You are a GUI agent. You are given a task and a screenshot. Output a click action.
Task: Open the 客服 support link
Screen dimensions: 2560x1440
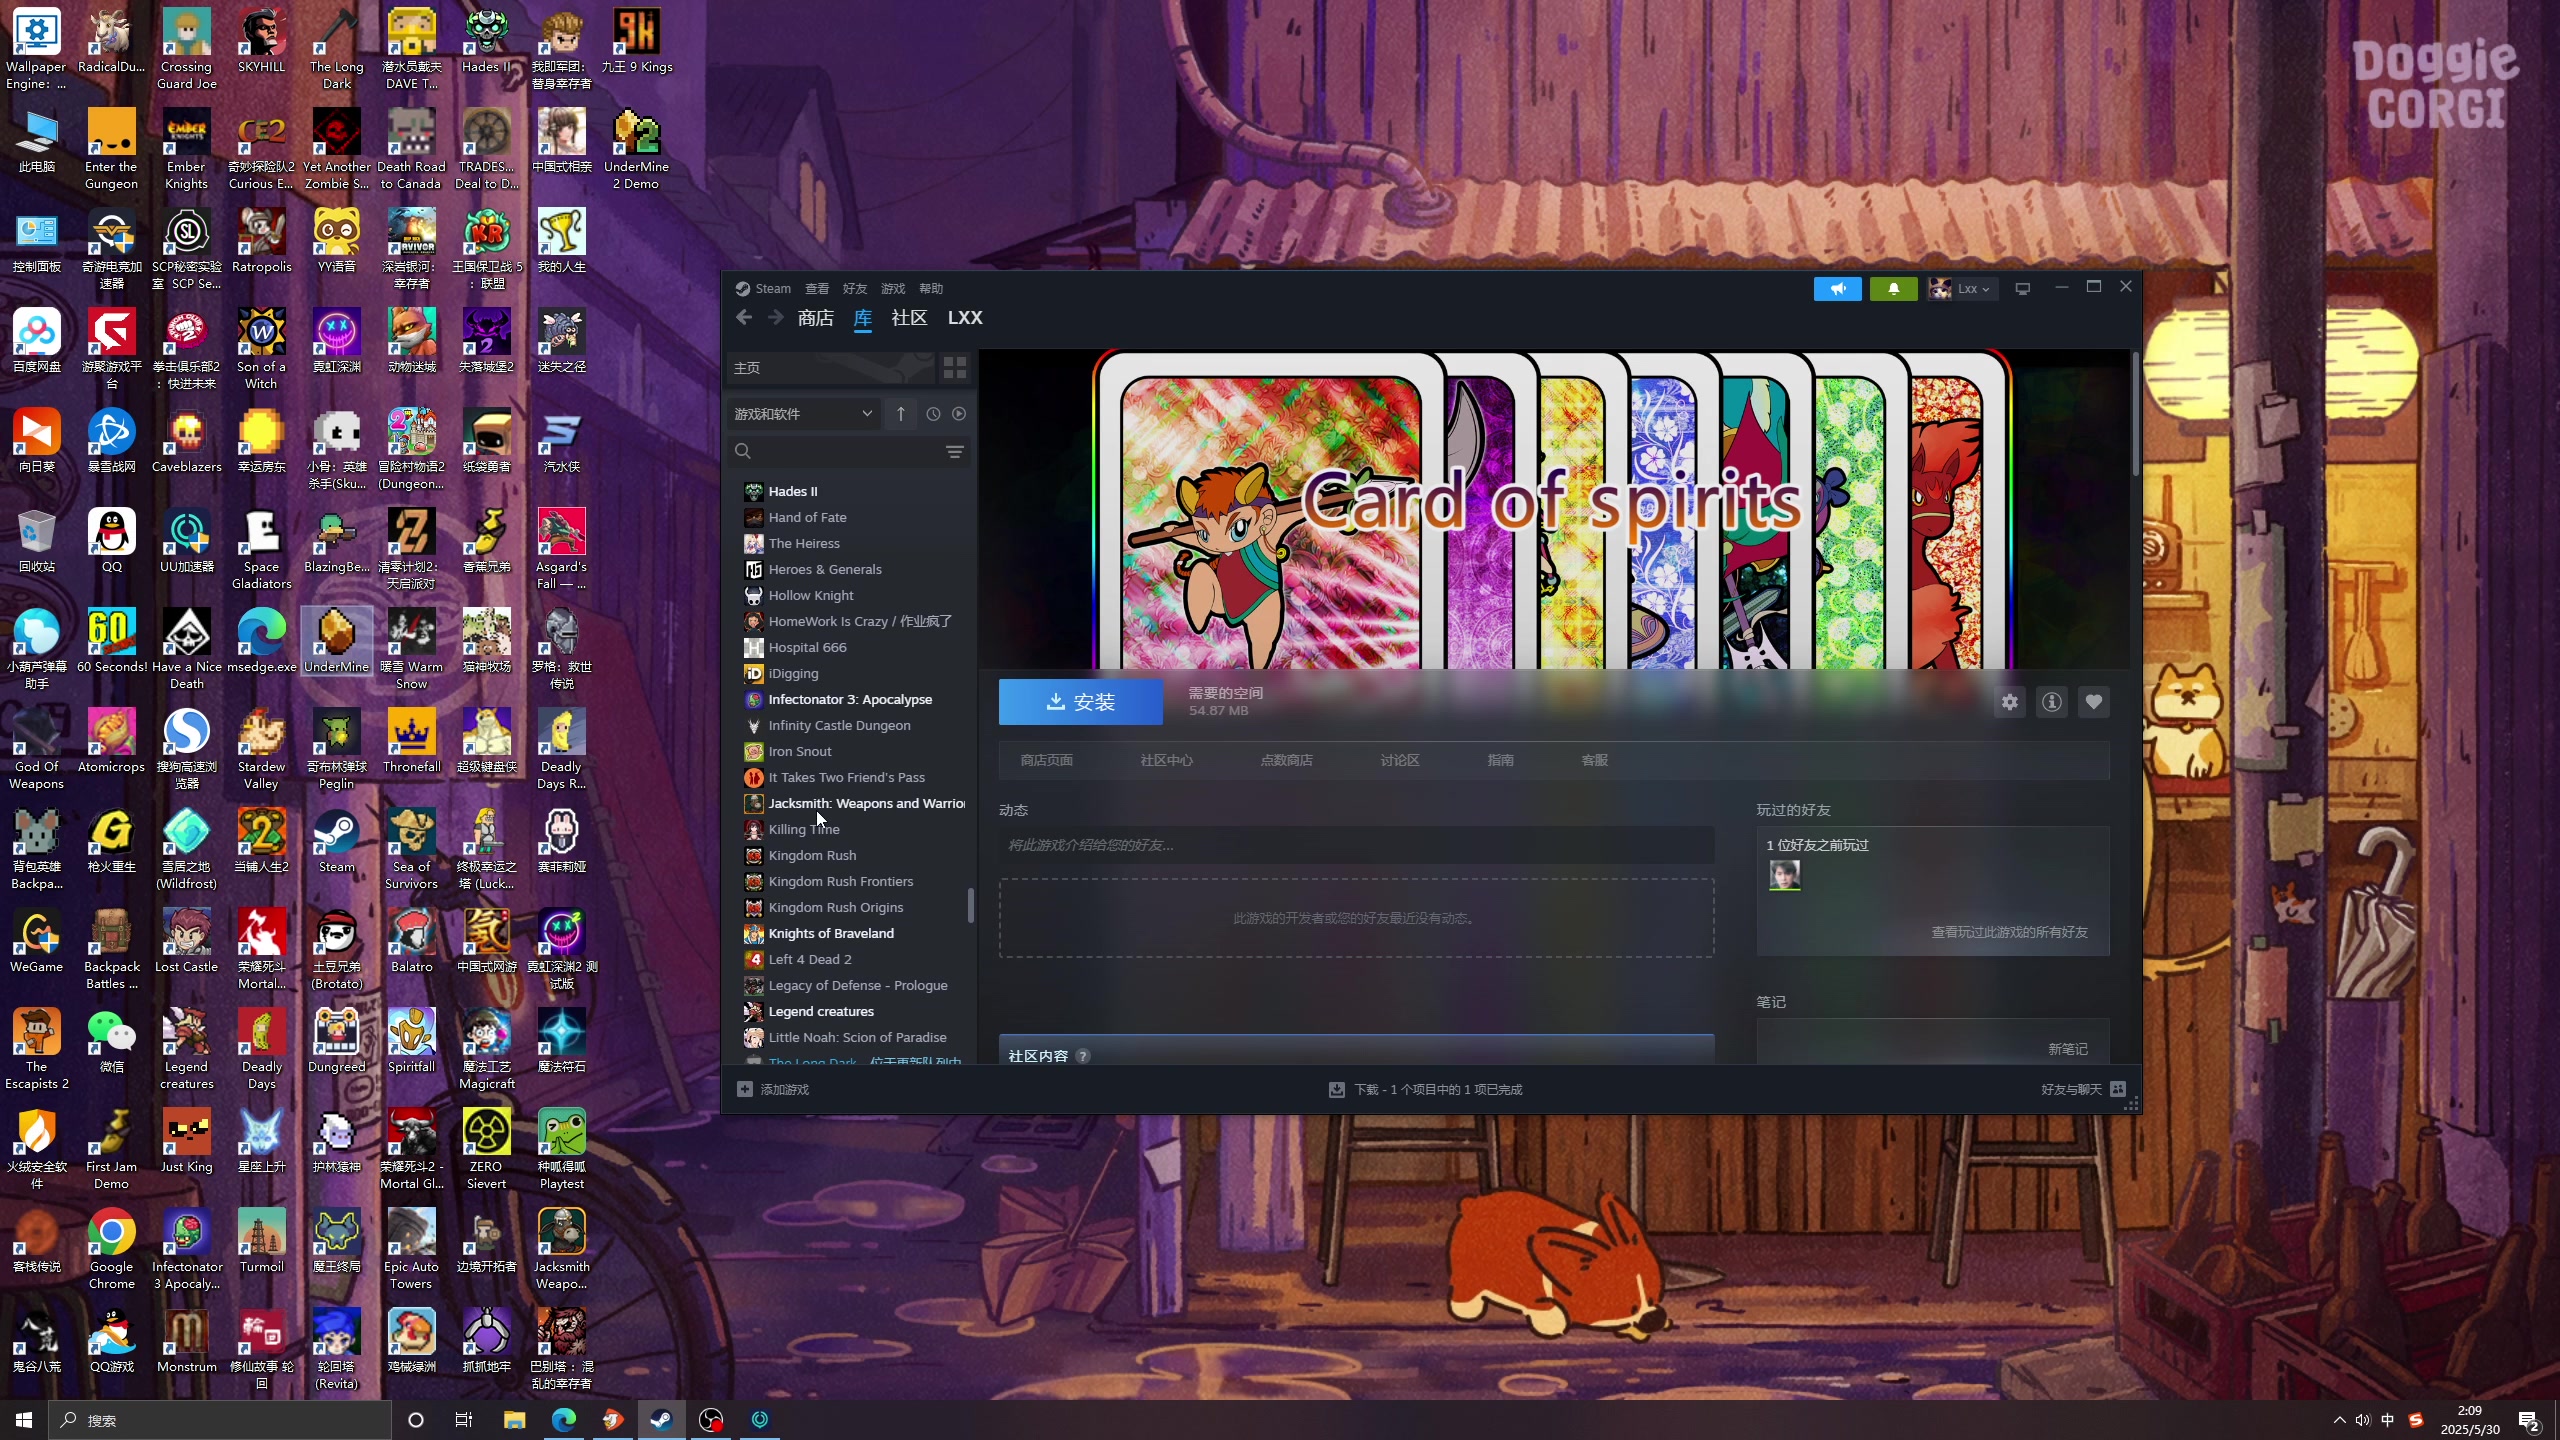click(x=1595, y=761)
